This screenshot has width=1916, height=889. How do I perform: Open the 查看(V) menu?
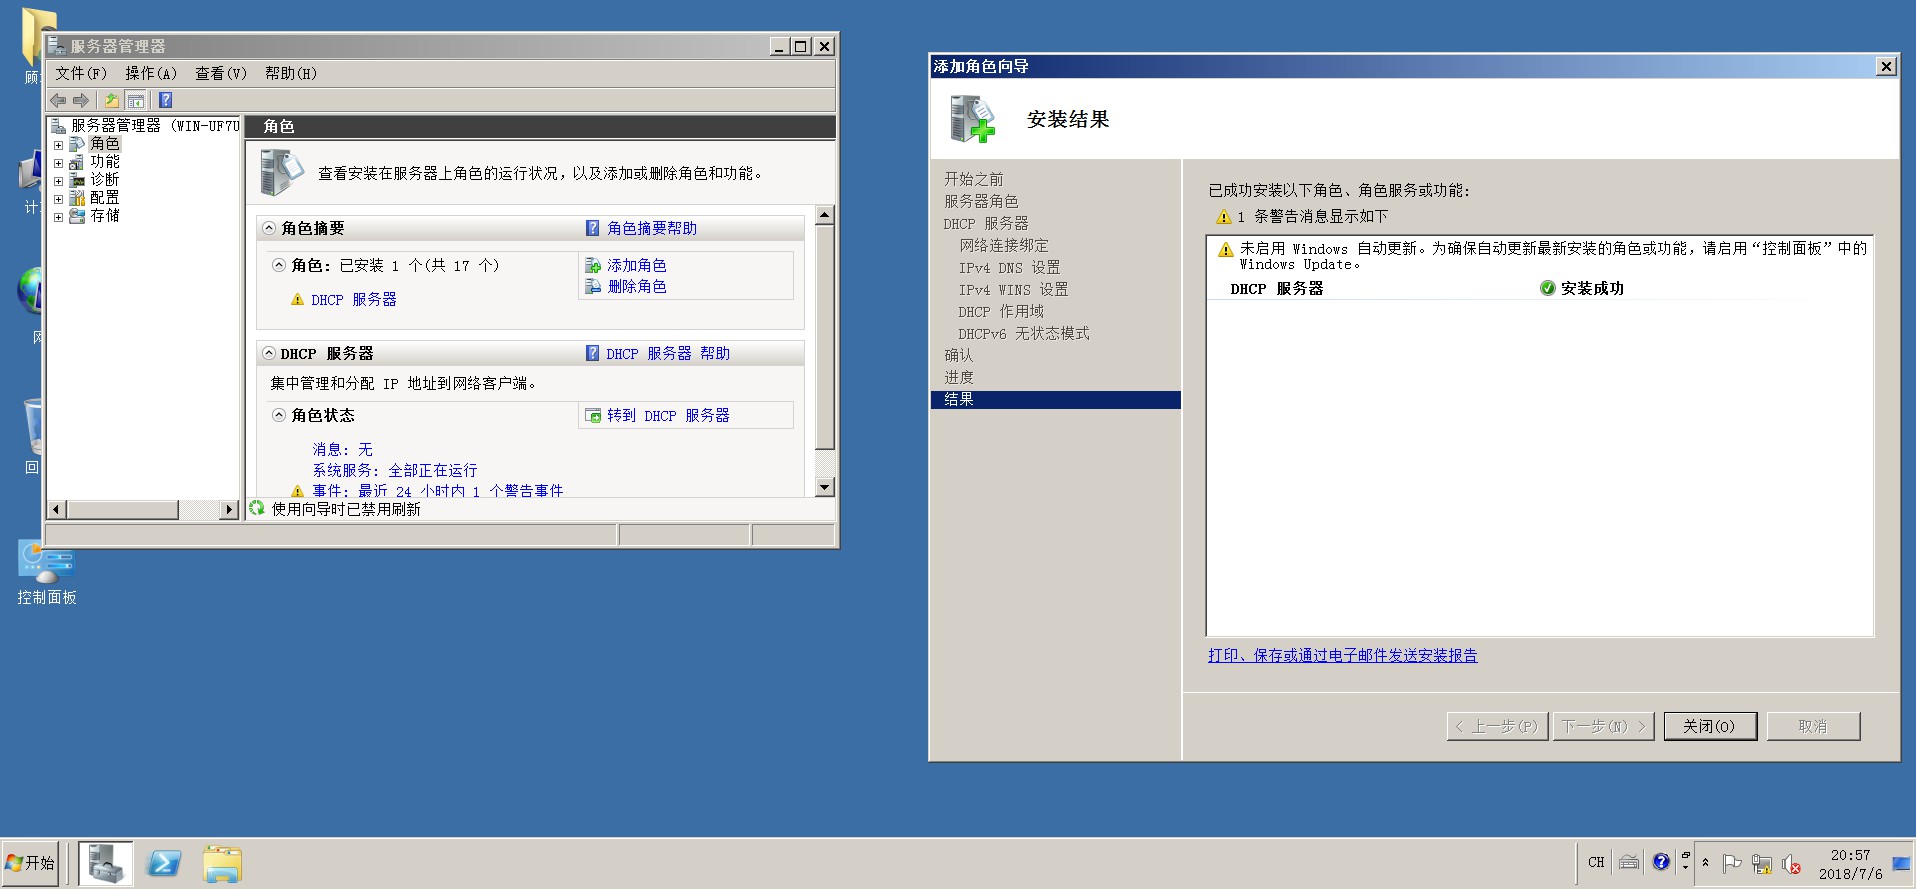pos(221,73)
